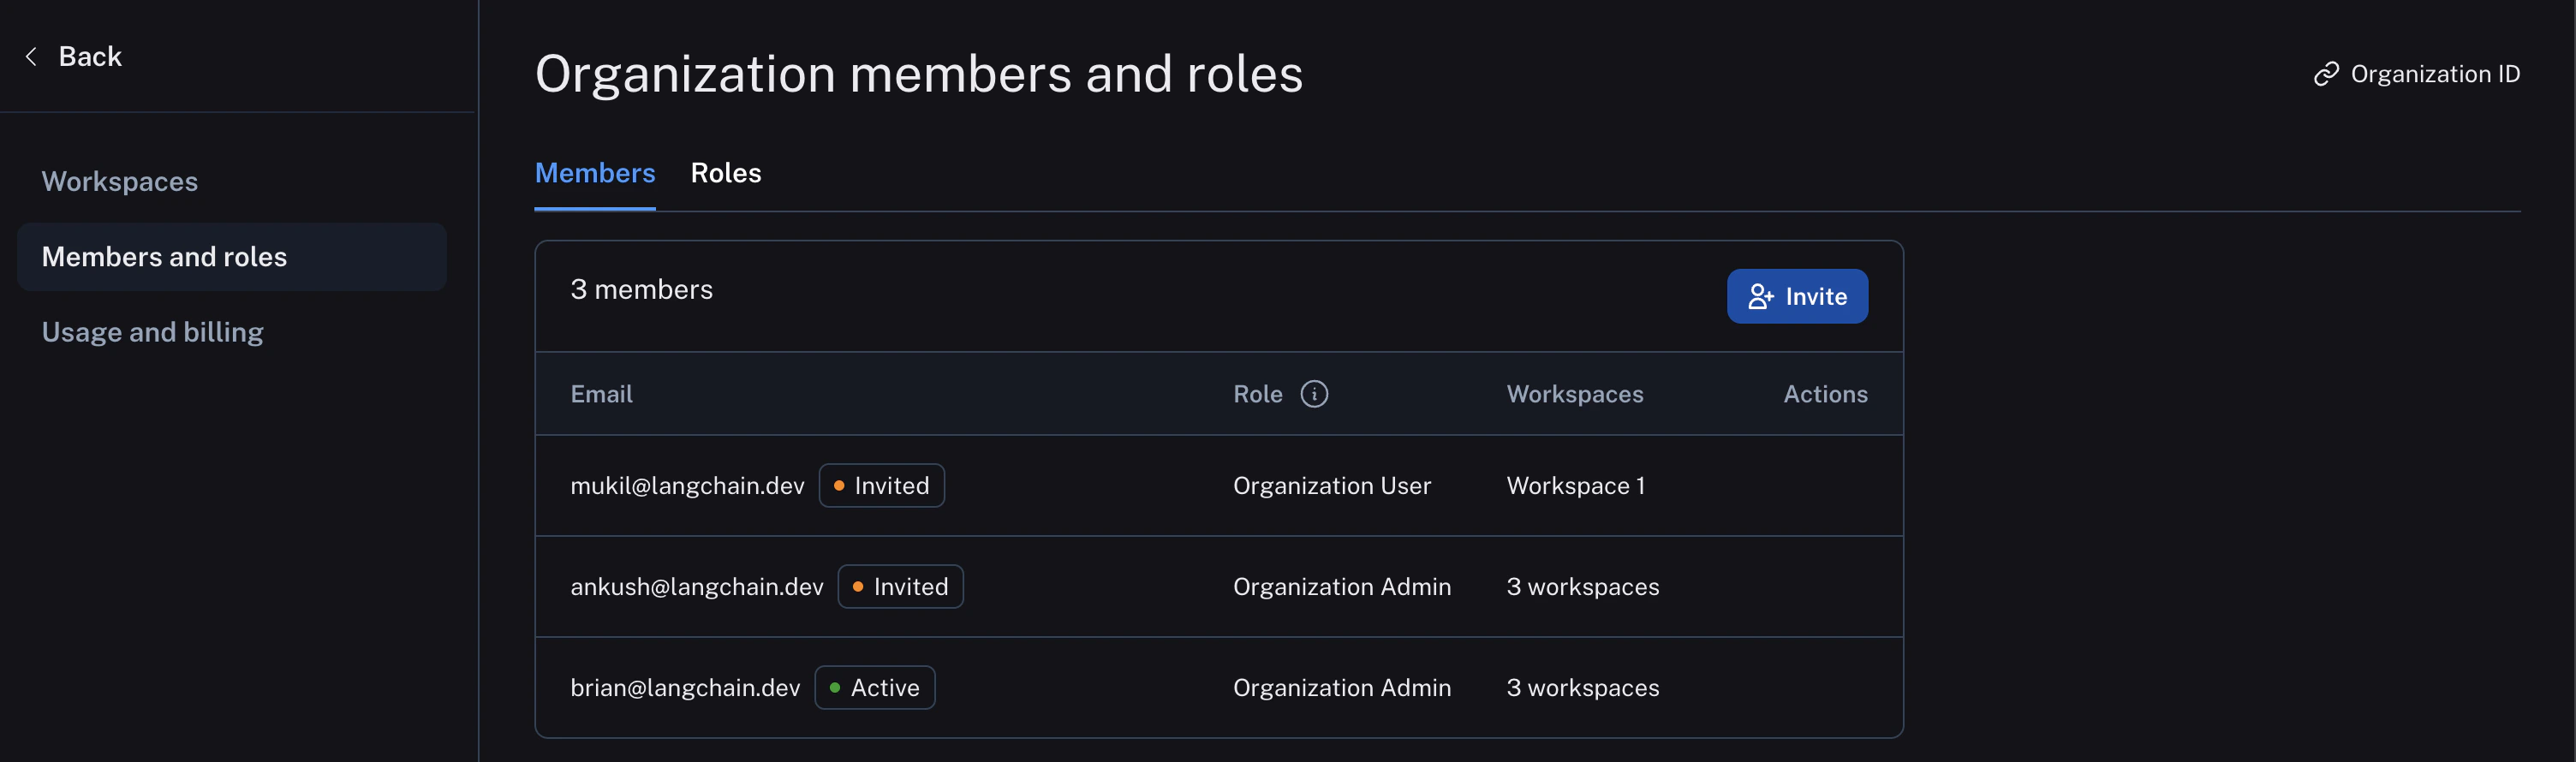Click the Role info circle icon
2576x762 pixels.
point(1313,394)
